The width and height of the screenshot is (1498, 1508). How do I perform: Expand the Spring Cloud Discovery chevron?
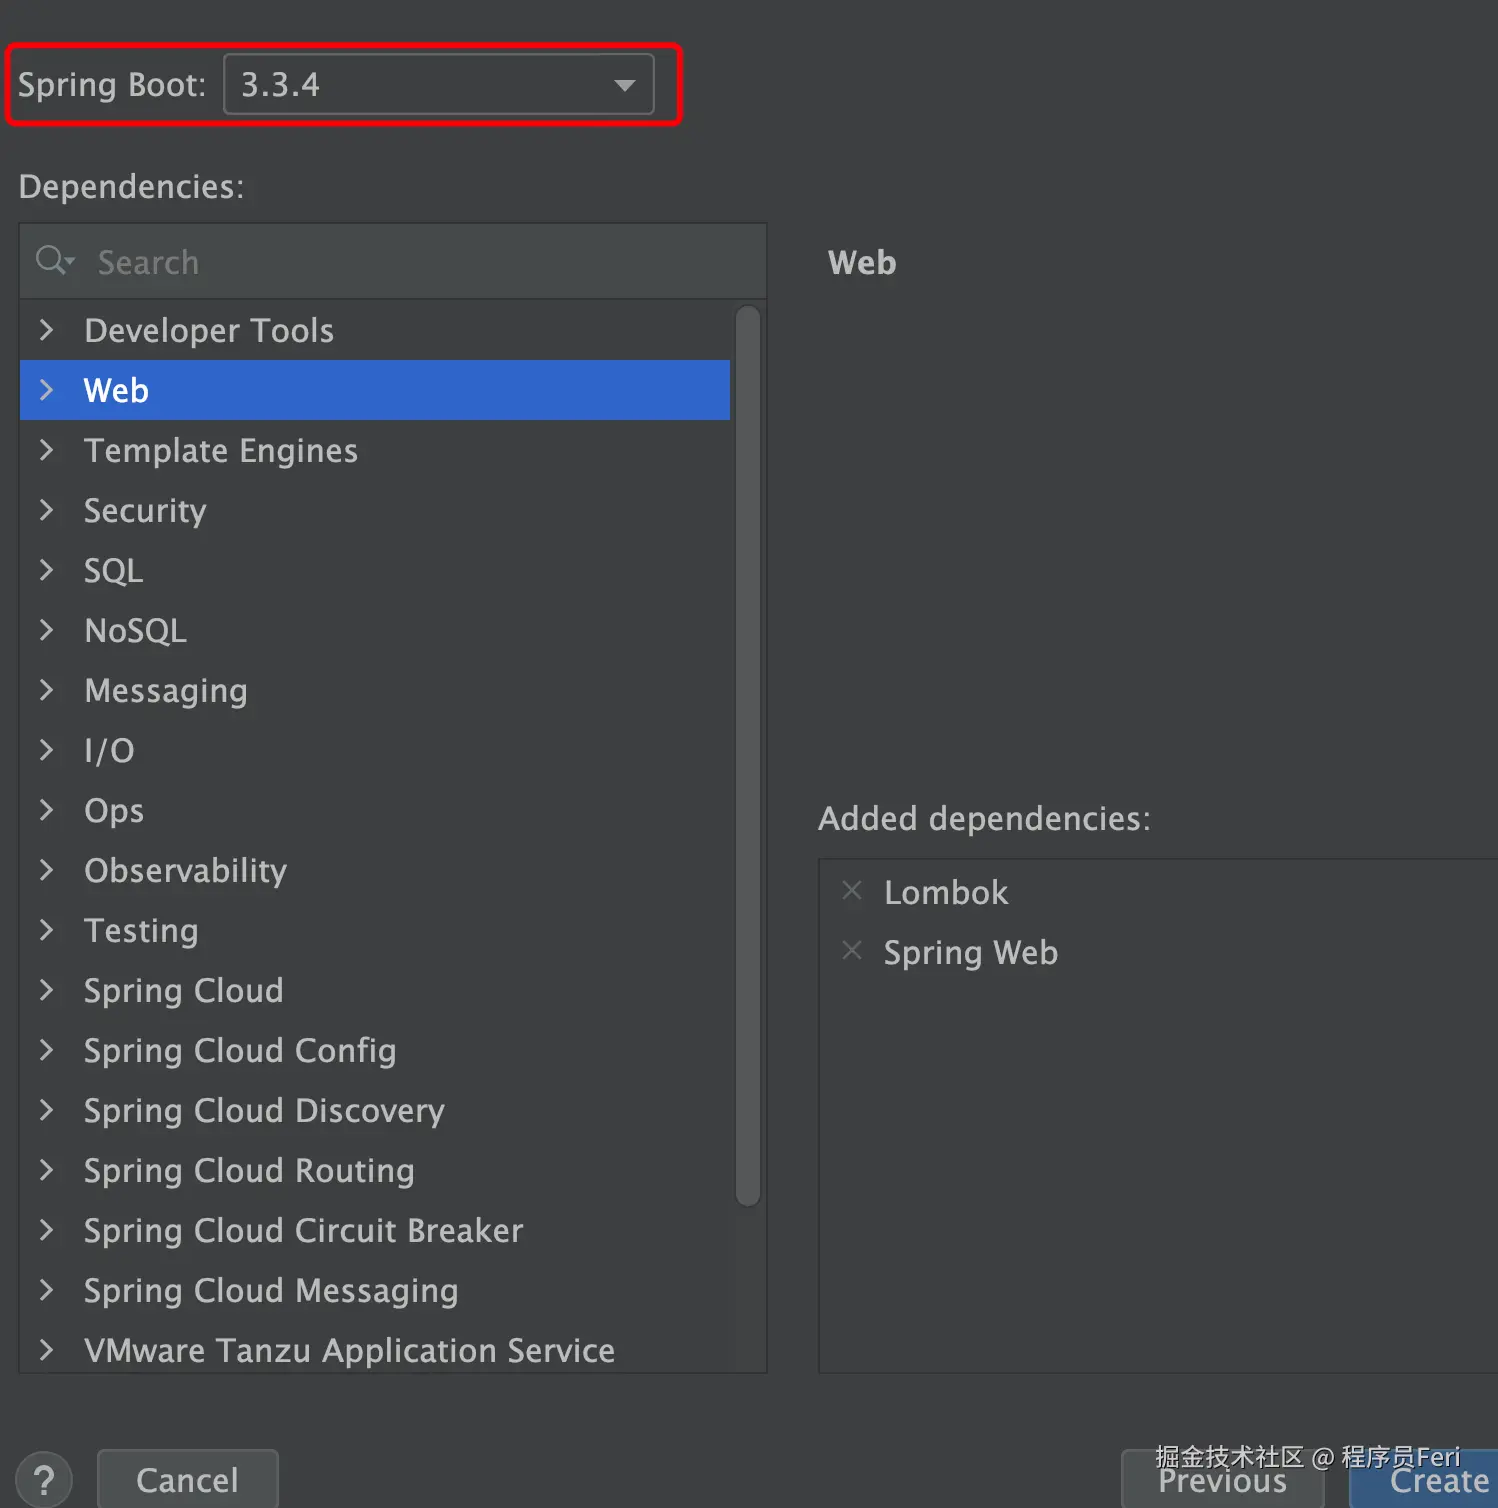[46, 1110]
